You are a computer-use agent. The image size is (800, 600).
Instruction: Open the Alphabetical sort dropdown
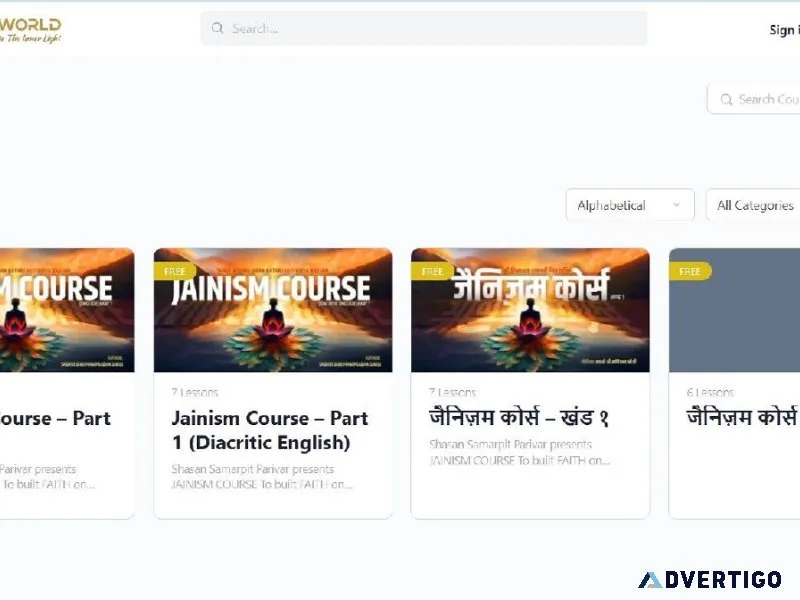(630, 205)
